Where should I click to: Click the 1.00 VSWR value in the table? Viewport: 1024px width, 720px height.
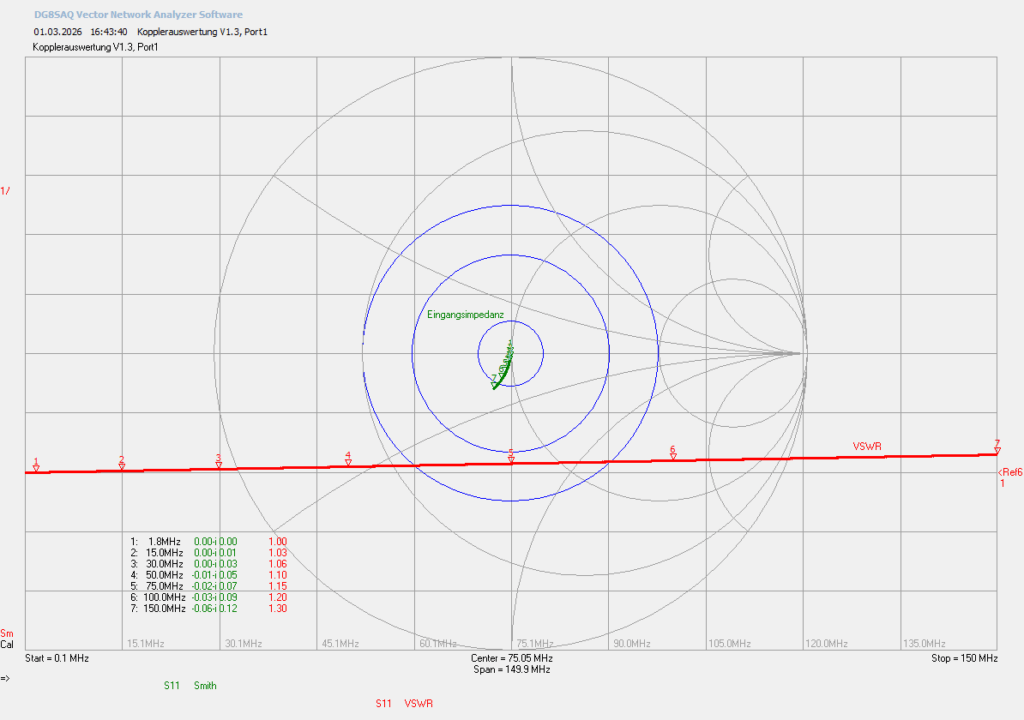[278, 542]
